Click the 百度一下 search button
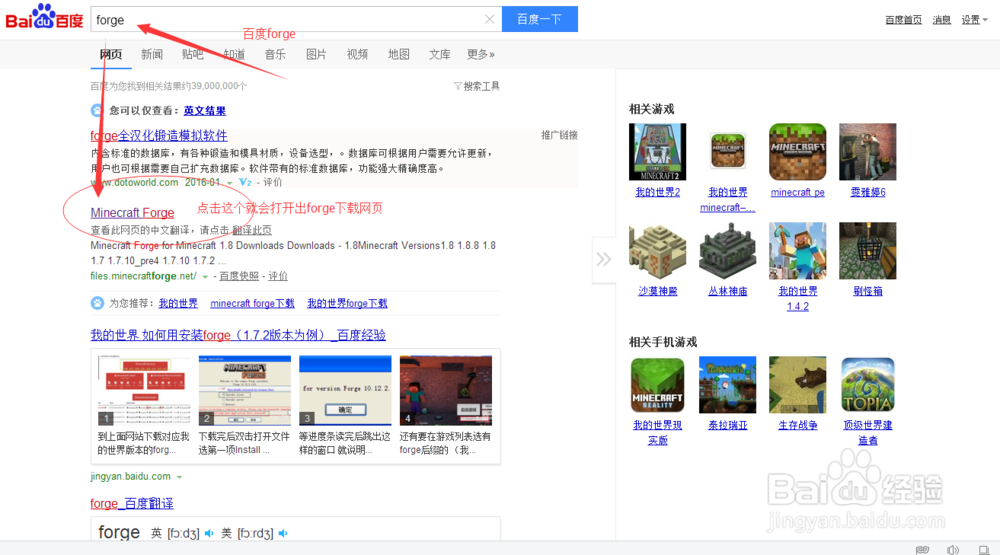The height and width of the screenshot is (555, 1000). tap(540, 19)
